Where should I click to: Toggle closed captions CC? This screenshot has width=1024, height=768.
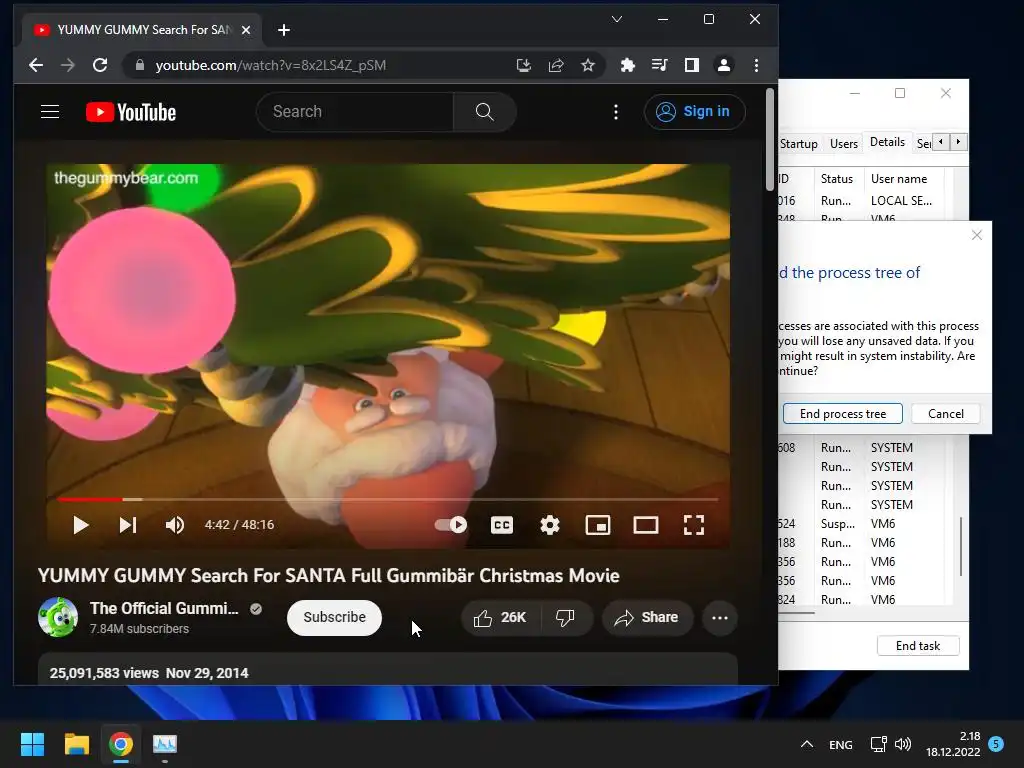pos(502,525)
